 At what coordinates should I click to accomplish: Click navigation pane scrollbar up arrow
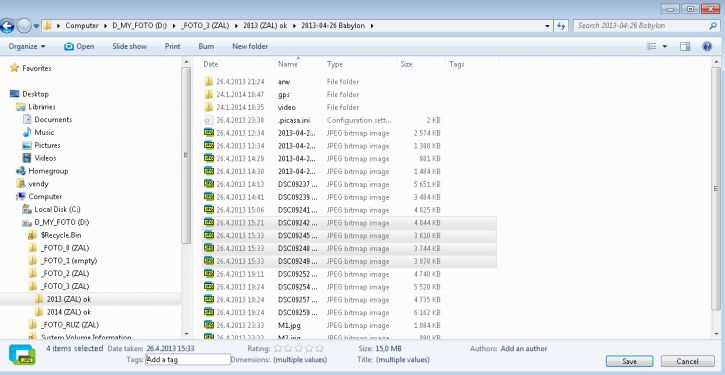[186, 61]
